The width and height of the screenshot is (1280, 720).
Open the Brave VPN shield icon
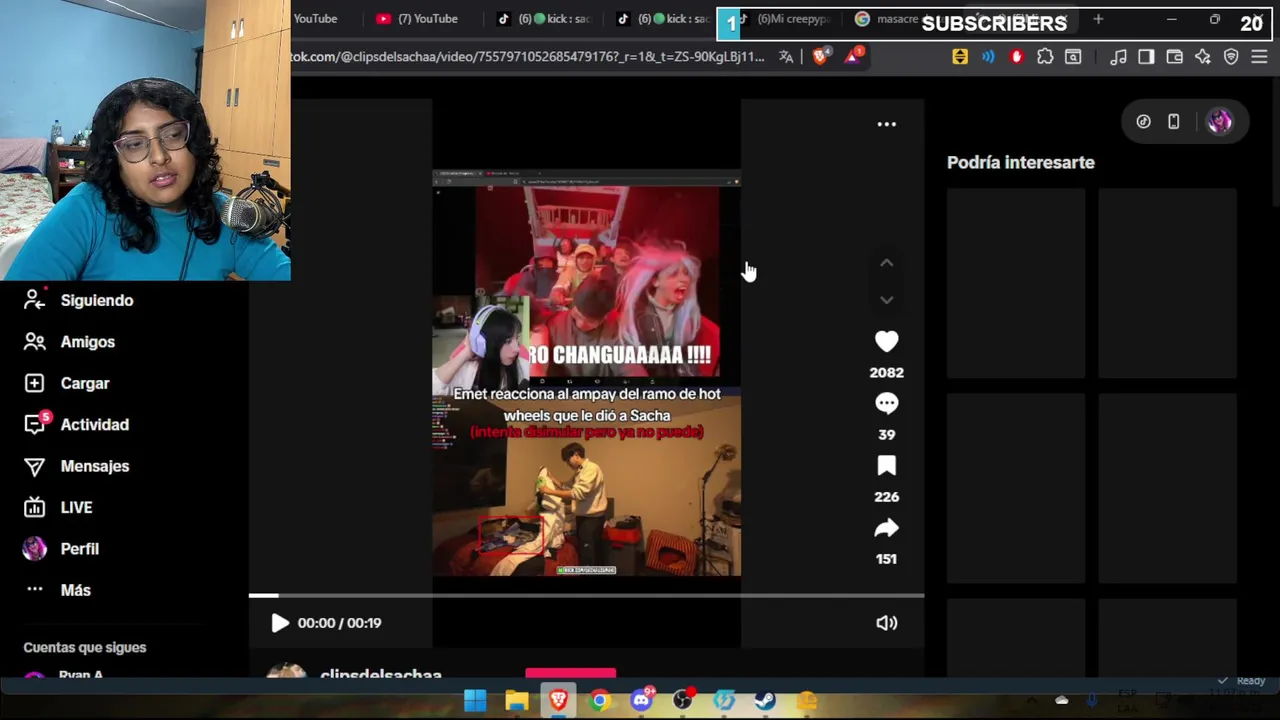(x=1231, y=57)
